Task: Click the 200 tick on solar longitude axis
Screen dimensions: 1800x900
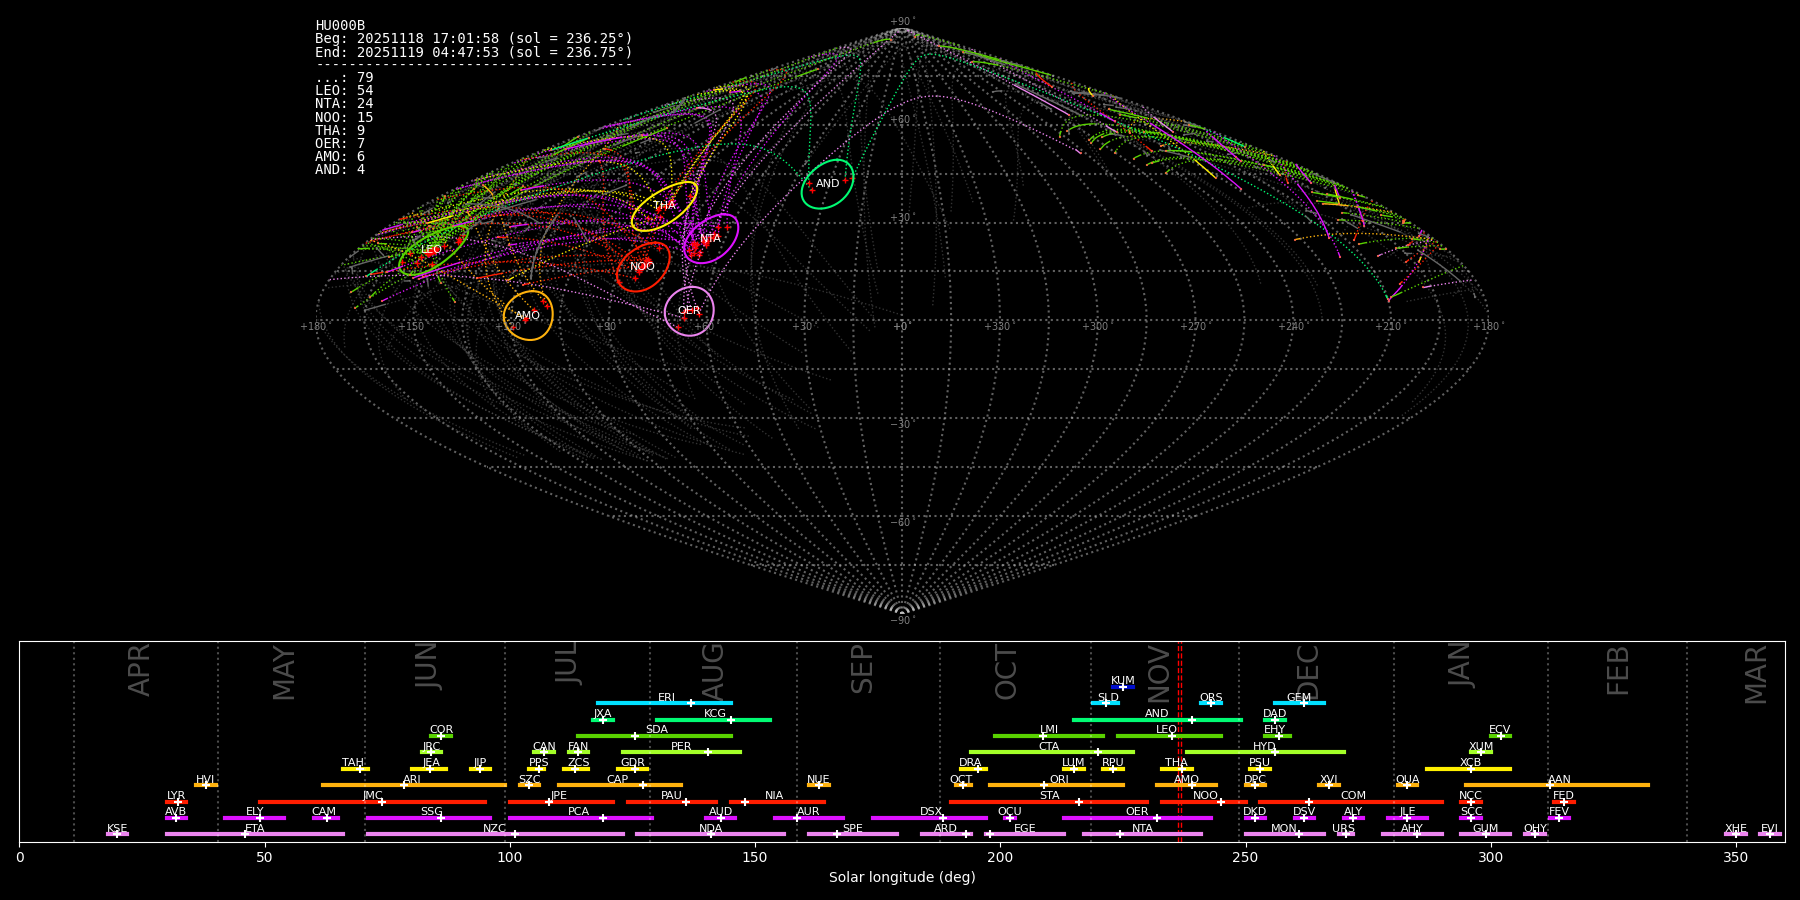Action: (x=1000, y=858)
